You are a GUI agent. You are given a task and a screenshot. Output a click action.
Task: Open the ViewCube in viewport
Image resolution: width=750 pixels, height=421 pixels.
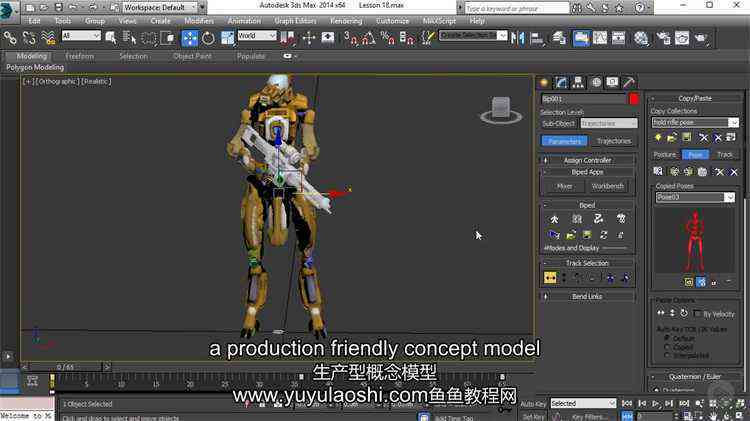pos(501,110)
